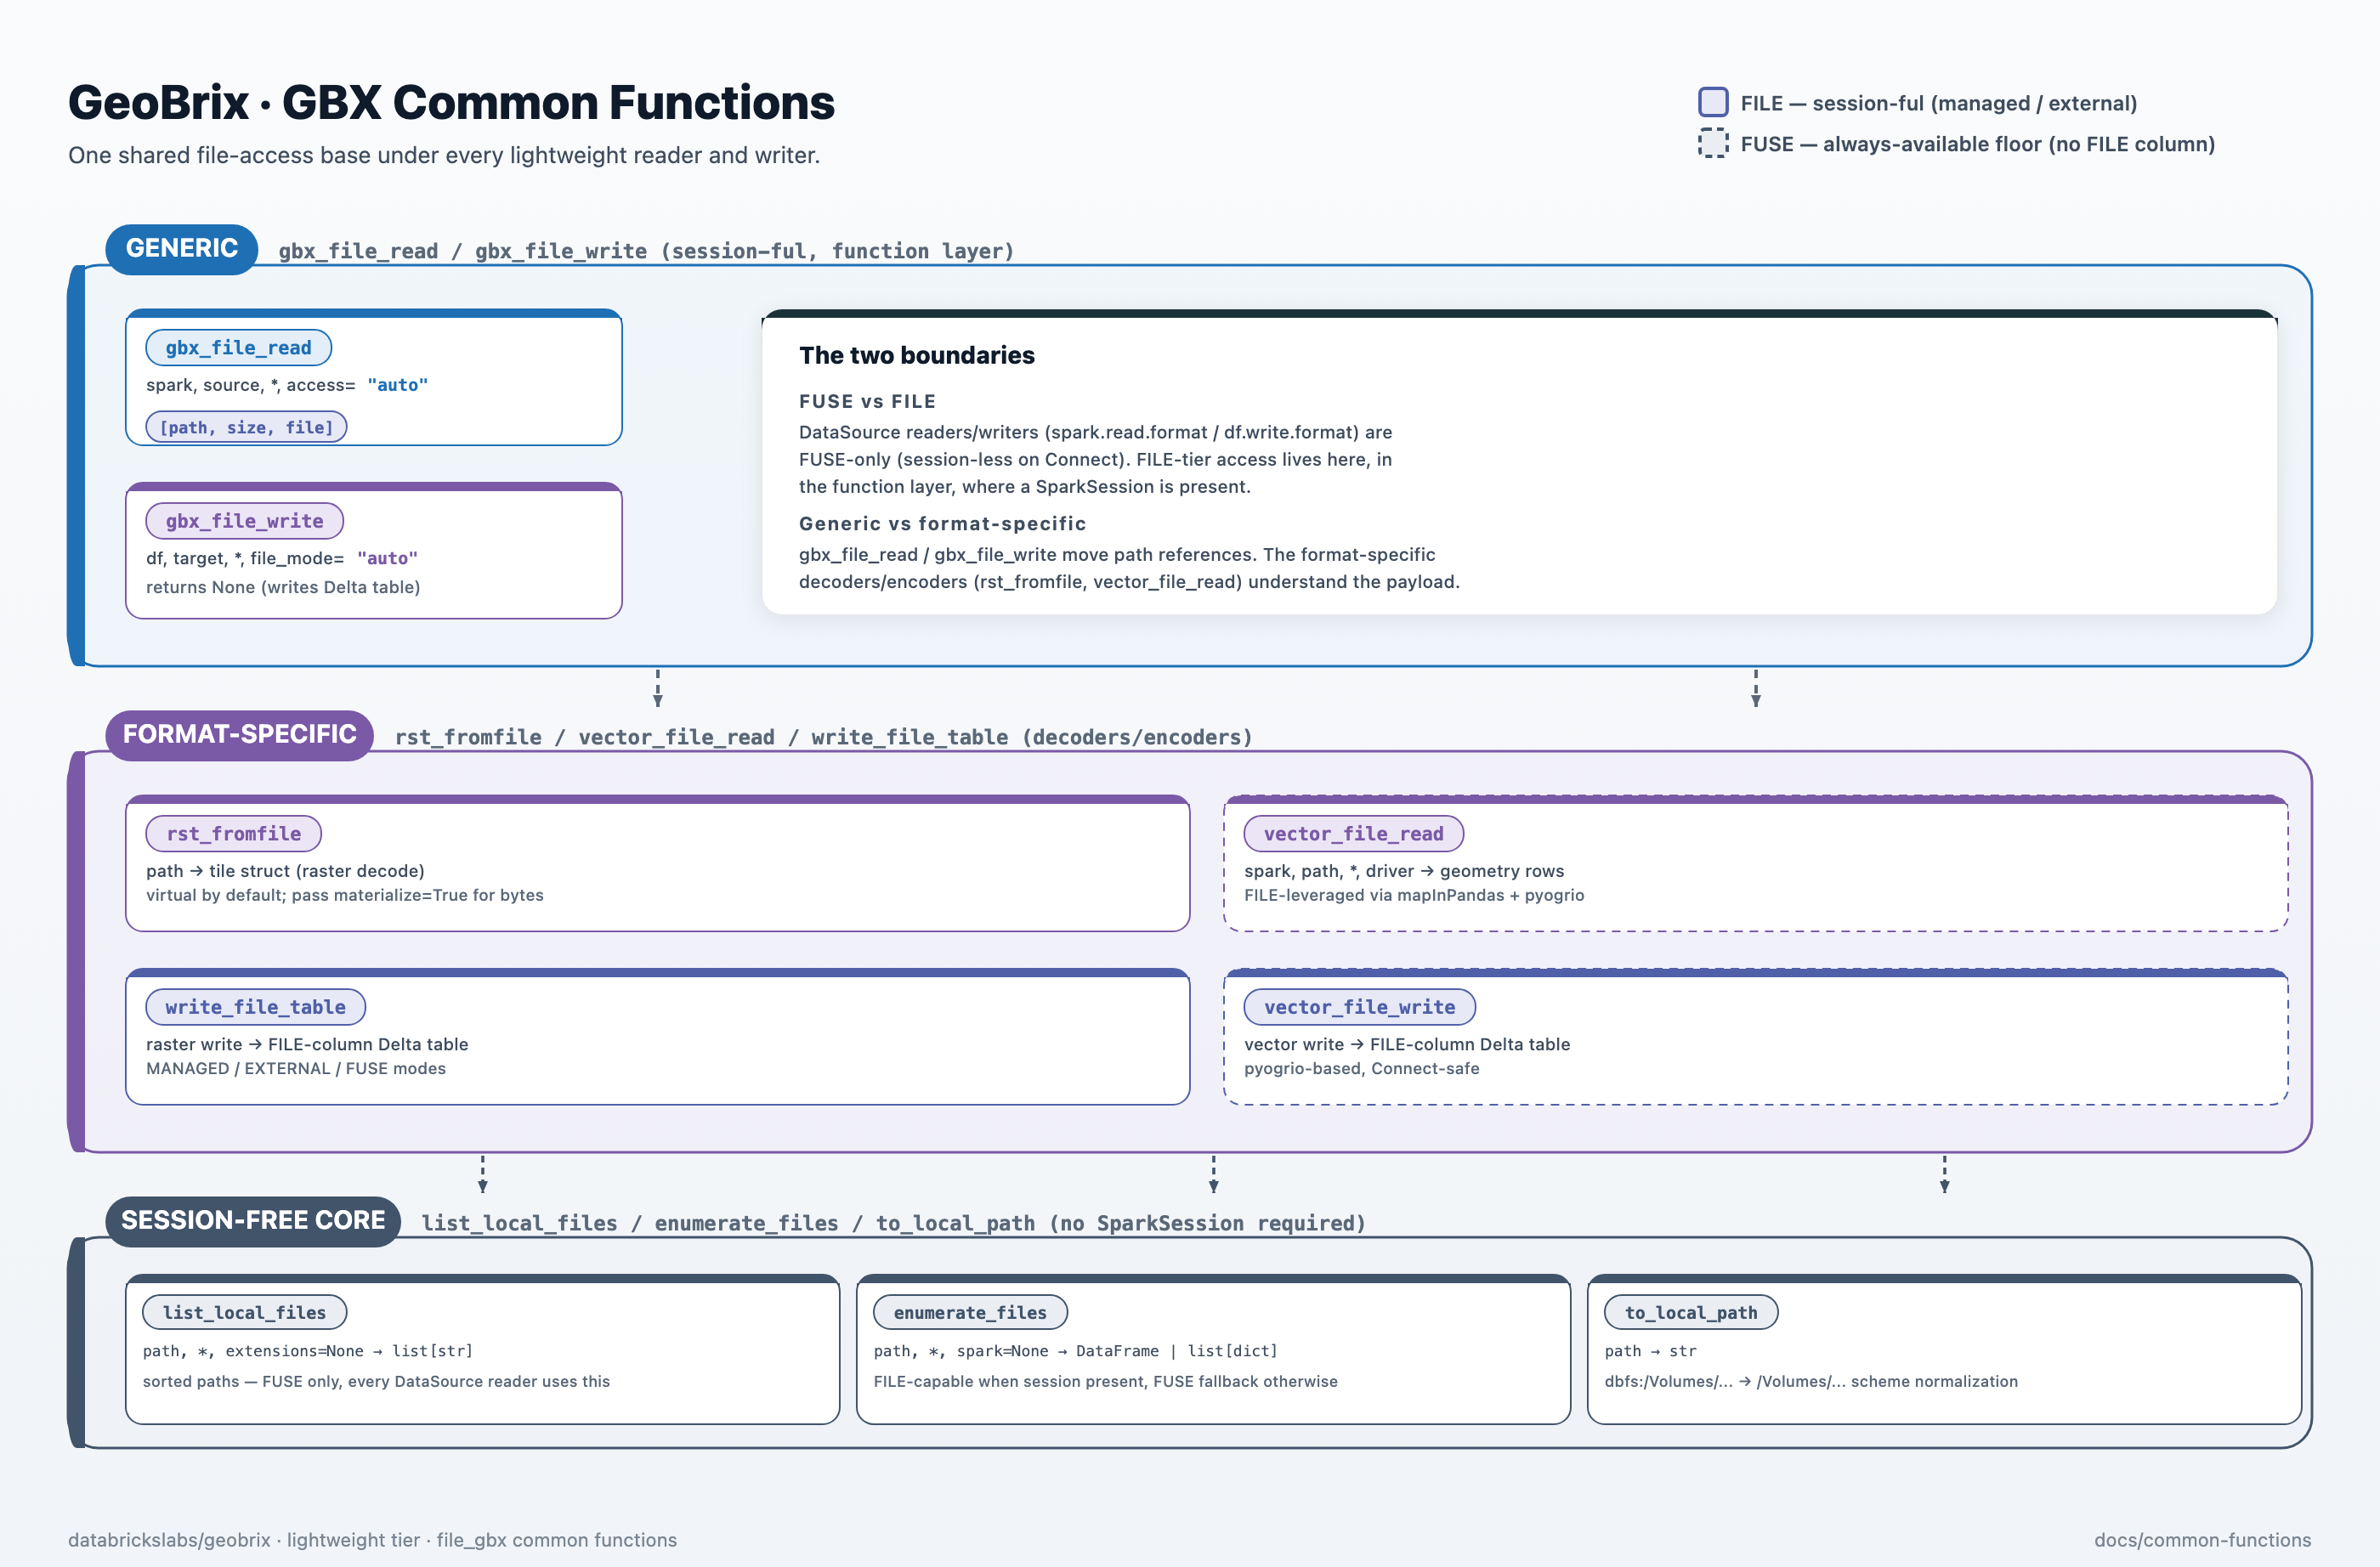Viewport: 2380px width, 1567px height.
Task: Click 'path, *, extensions=None → list[str]' text
Action: pos(308,1351)
